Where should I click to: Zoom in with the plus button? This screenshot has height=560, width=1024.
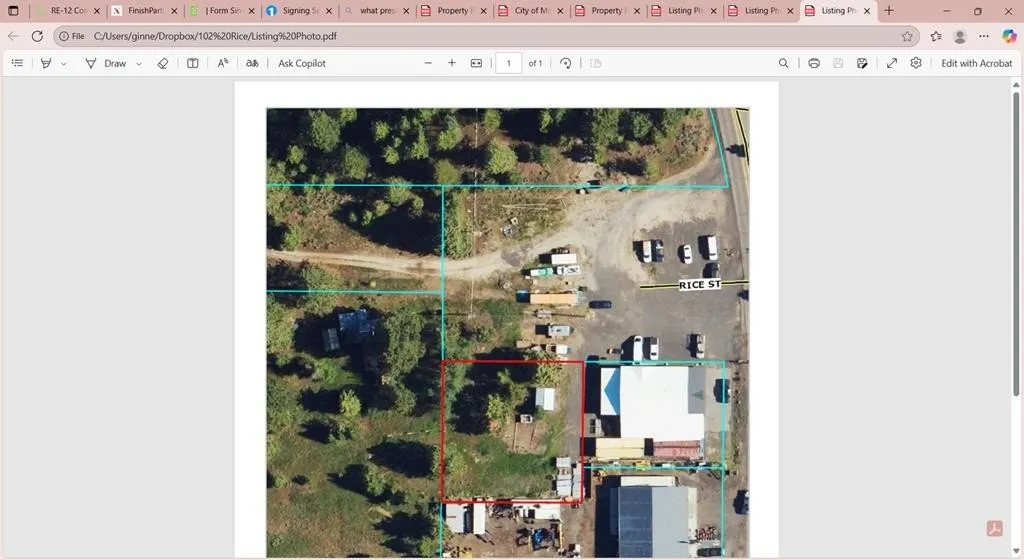(x=452, y=63)
